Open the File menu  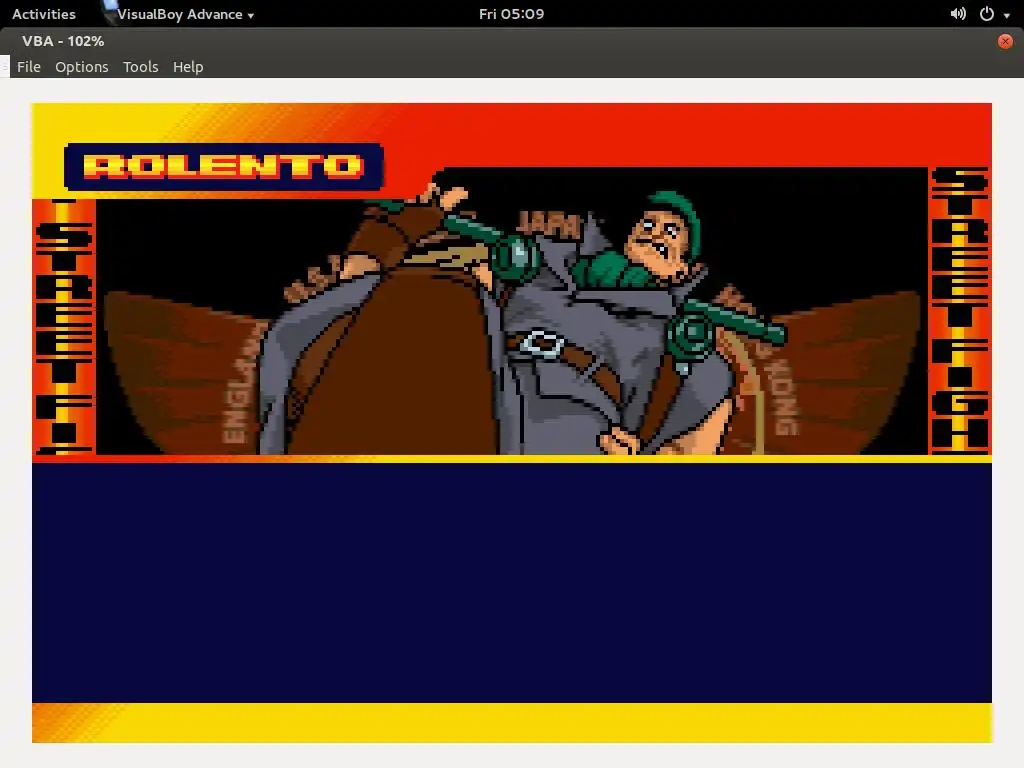coord(29,67)
